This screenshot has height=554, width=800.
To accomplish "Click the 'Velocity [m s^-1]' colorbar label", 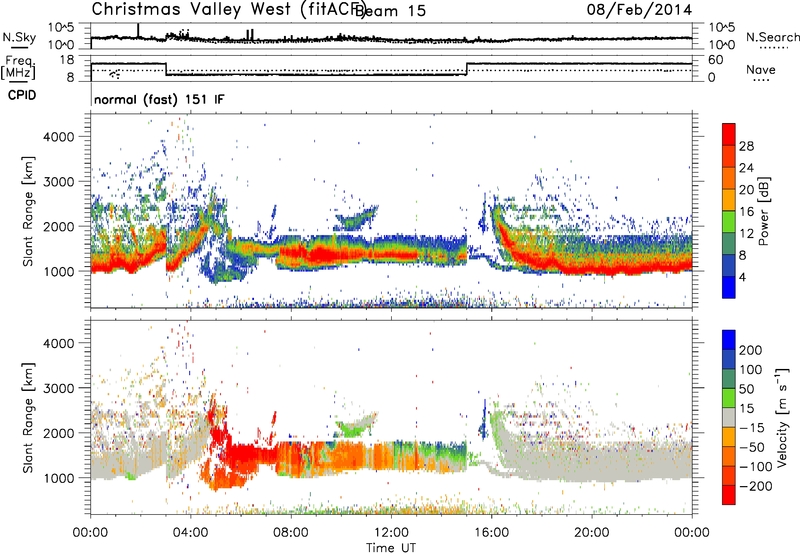I will pyautogui.click(x=782, y=417).
